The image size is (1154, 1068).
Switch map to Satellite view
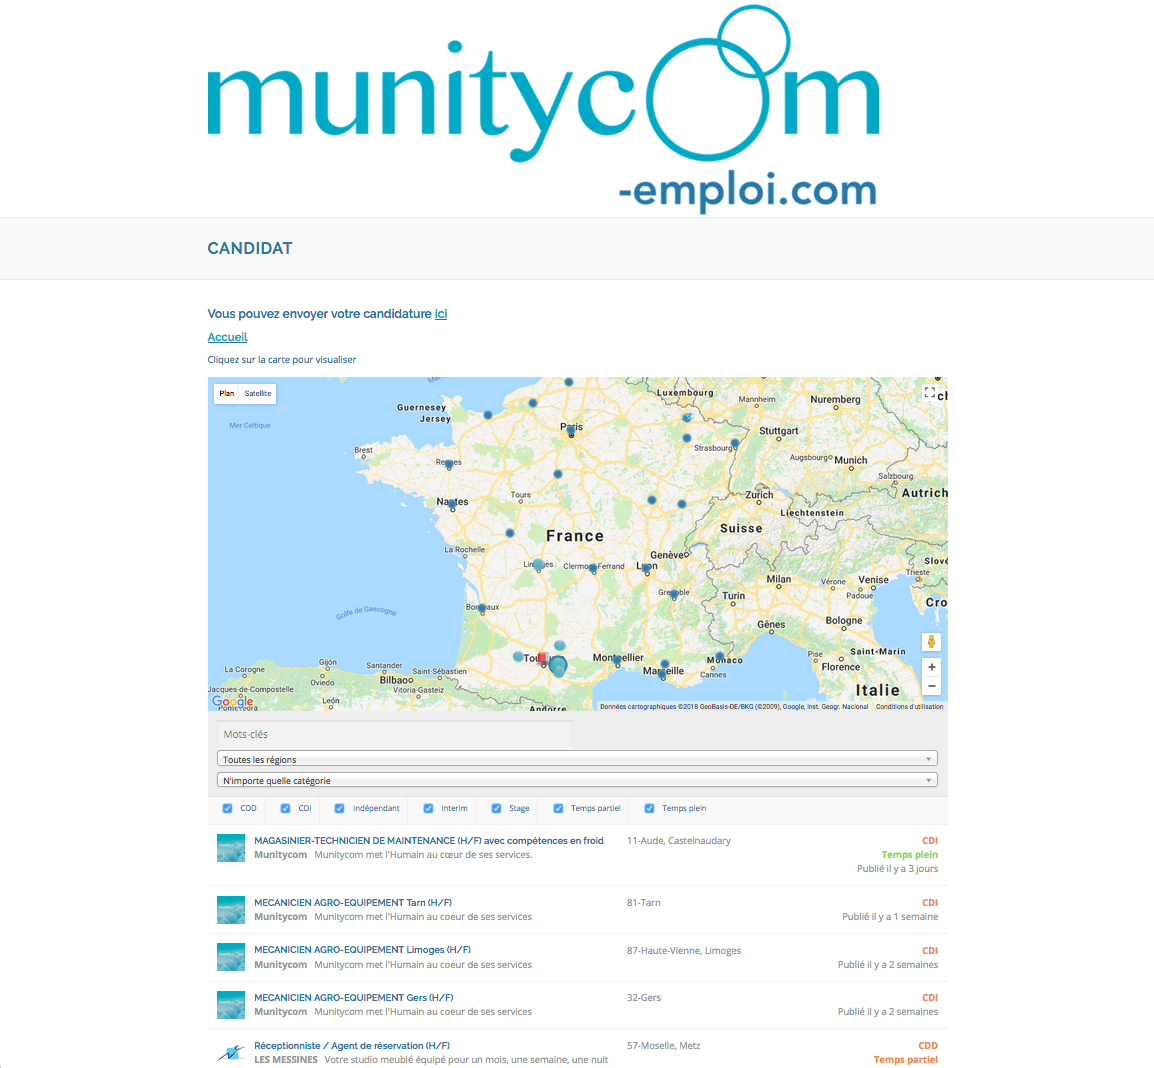[258, 394]
